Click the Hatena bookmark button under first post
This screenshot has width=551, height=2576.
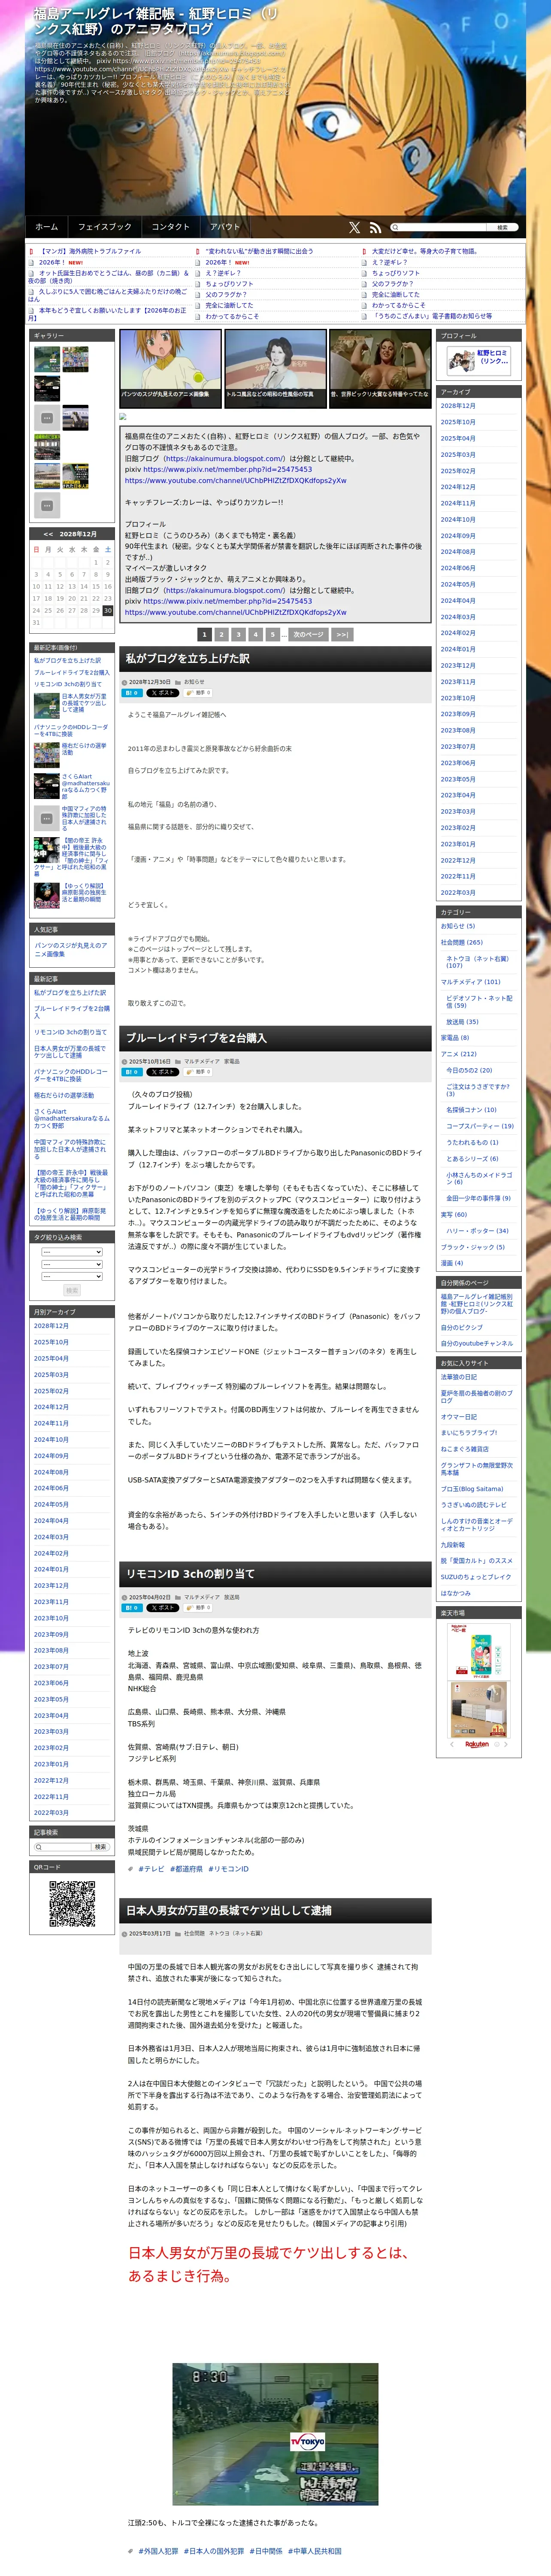click(x=132, y=692)
